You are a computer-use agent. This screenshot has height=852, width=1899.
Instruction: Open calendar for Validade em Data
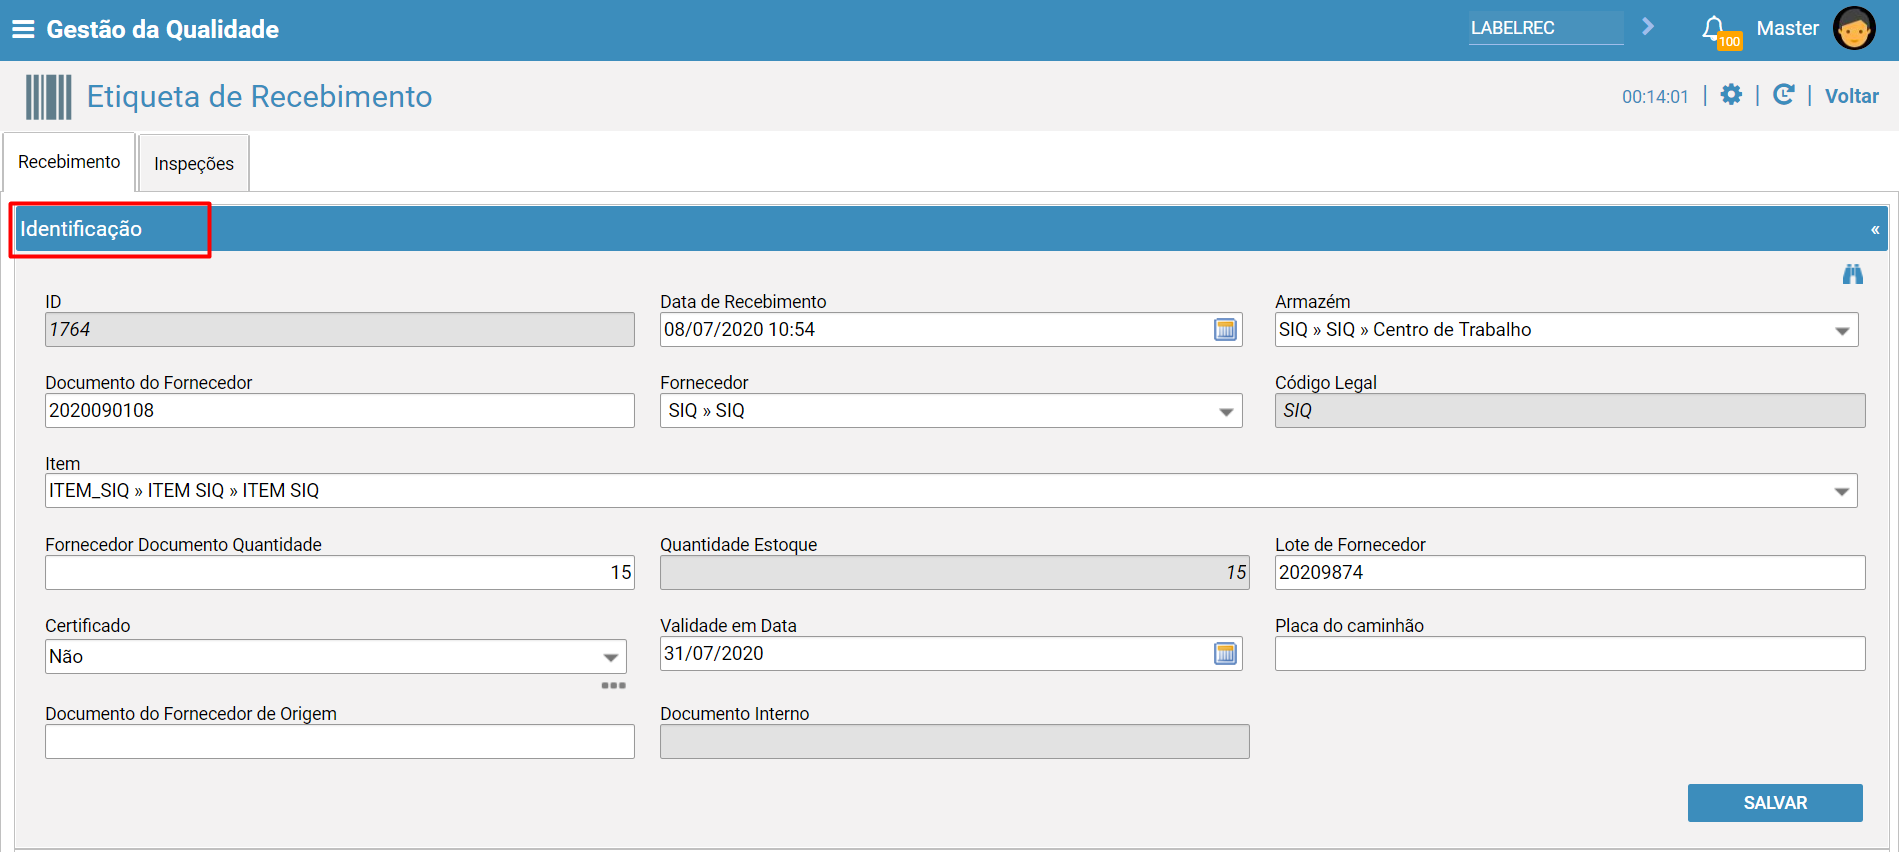(1225, 654)
